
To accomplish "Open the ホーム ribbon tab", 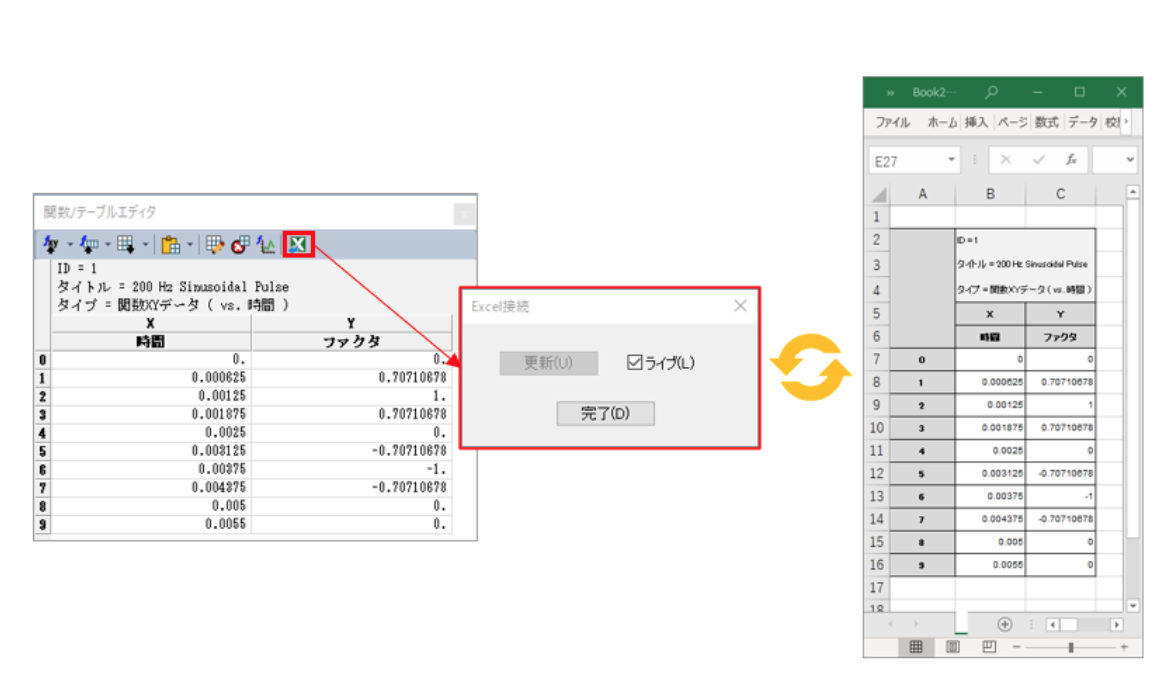I will point(942,122).
